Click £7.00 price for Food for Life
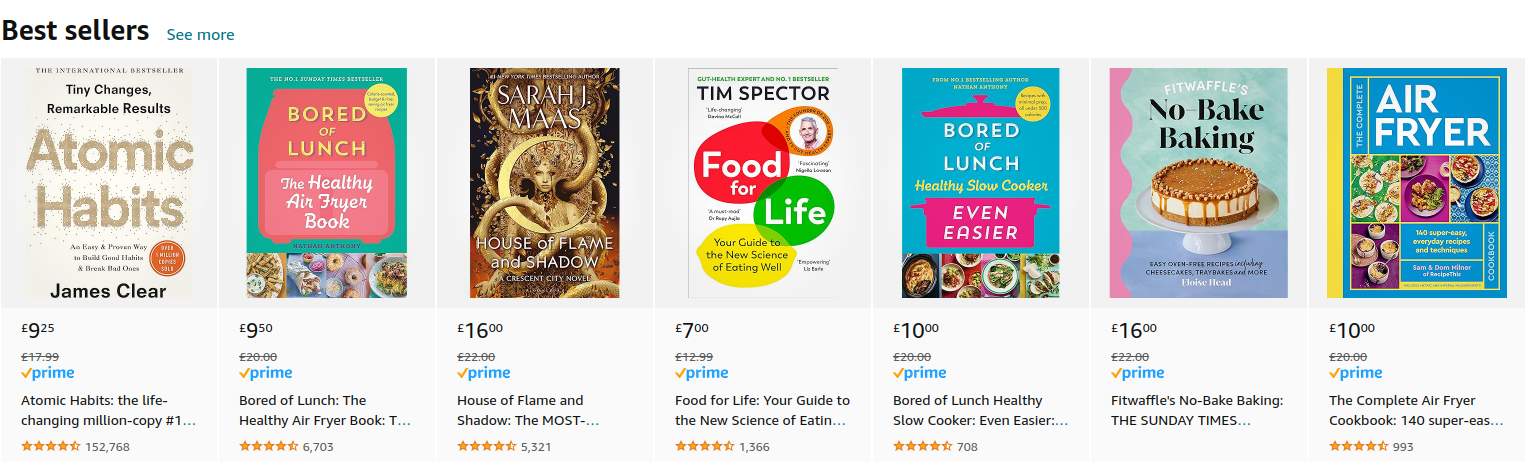Viewport: 1535px width, 471px height. coord(692,328)
